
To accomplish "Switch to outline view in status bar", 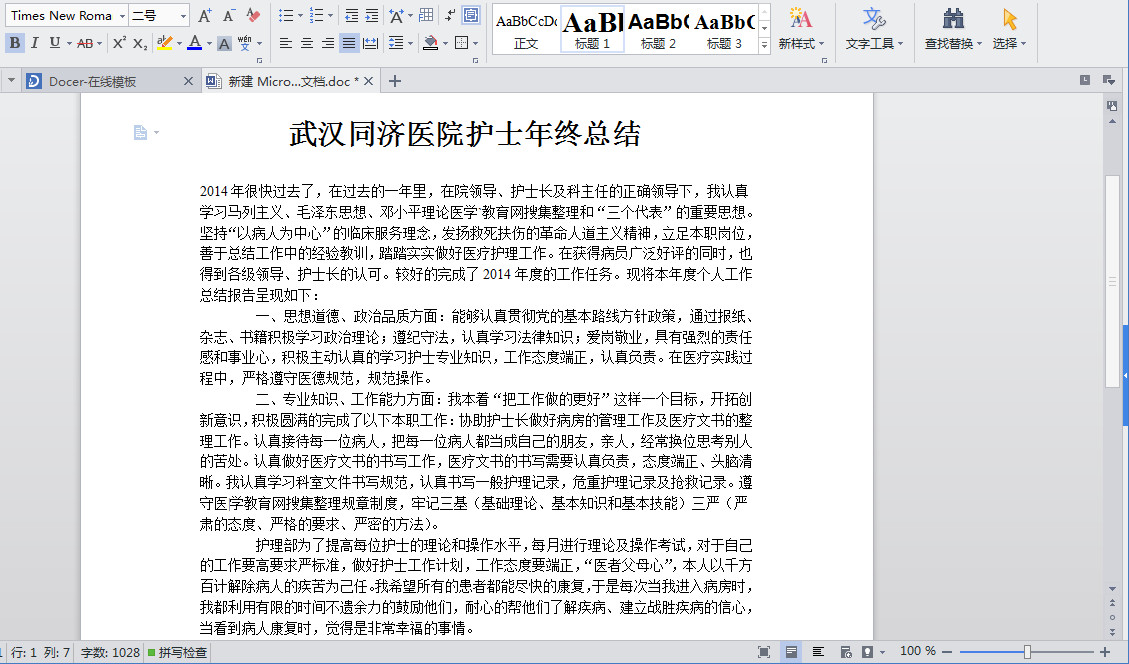I will 818,652.
